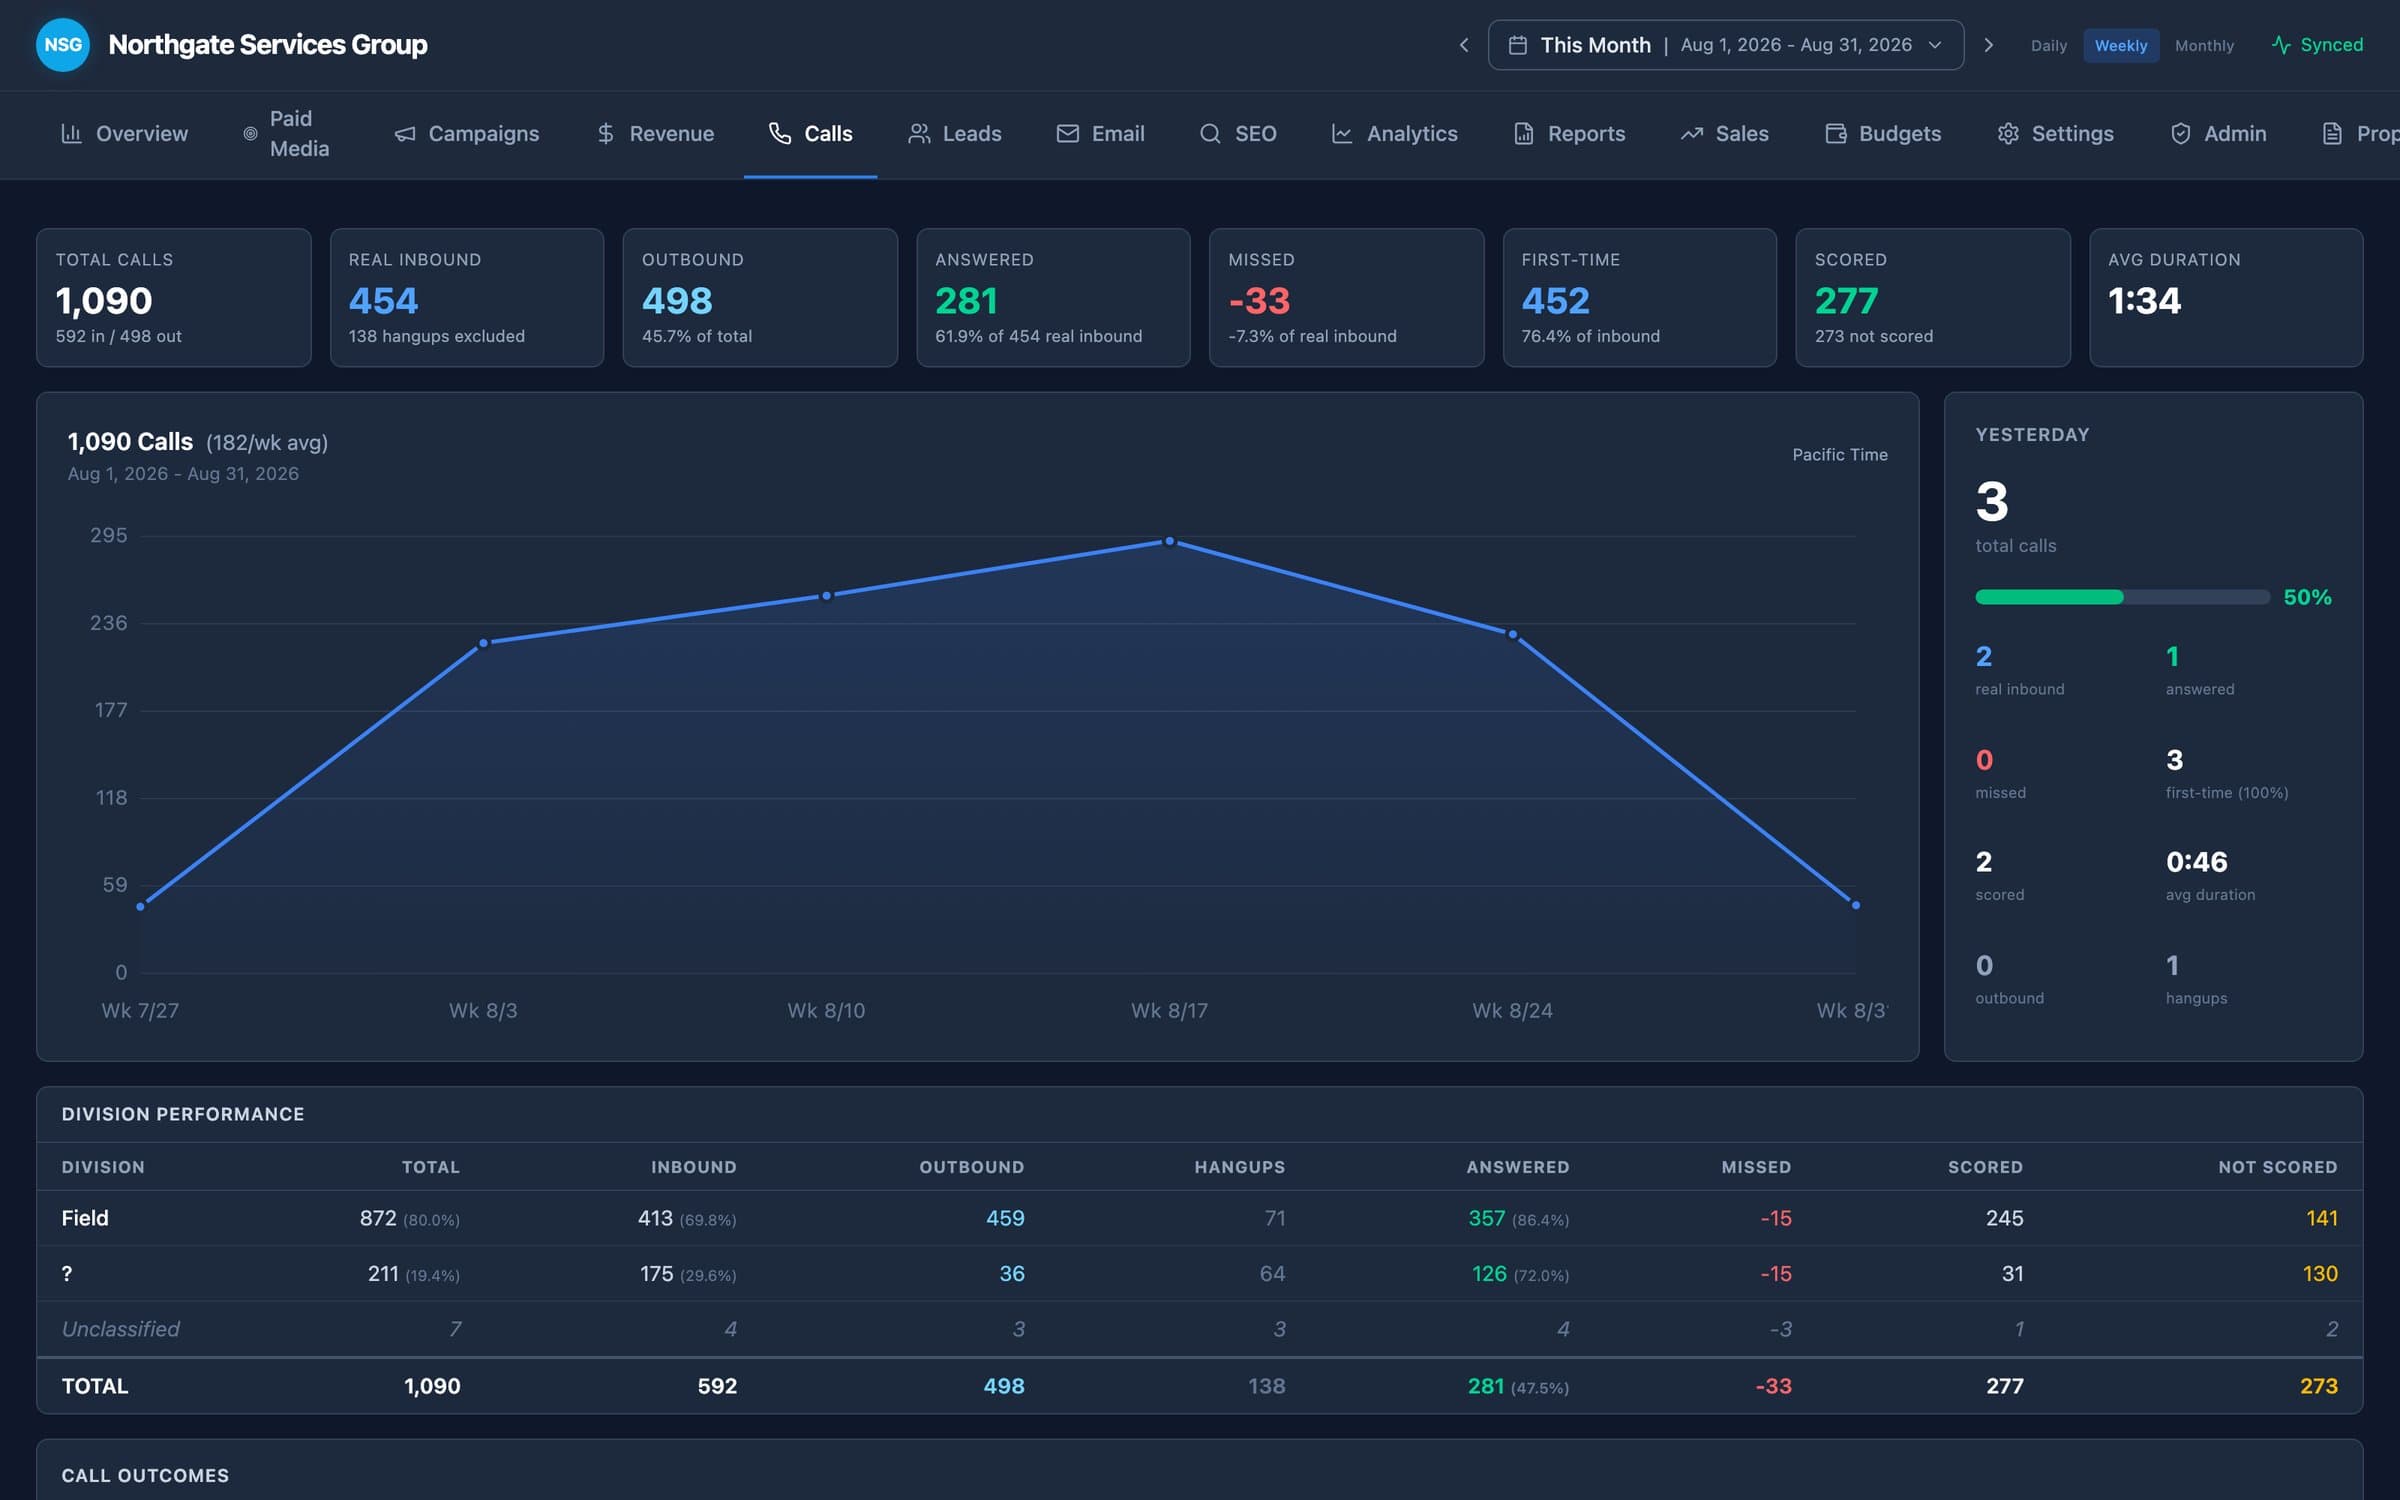Image resolution: width=2400 pixels, height=1500 pixels.
Task: Click the First-Time 452 card
Action: [1640, 298]
